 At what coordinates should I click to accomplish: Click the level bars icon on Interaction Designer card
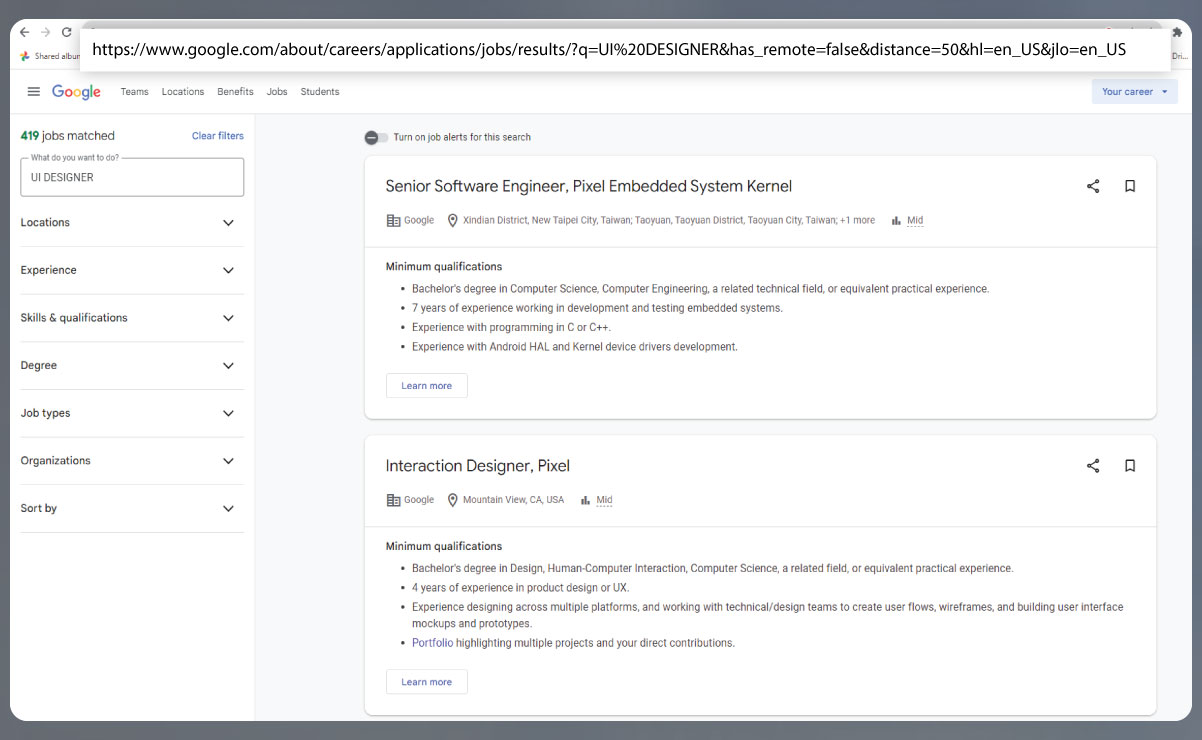pos(585,501)
